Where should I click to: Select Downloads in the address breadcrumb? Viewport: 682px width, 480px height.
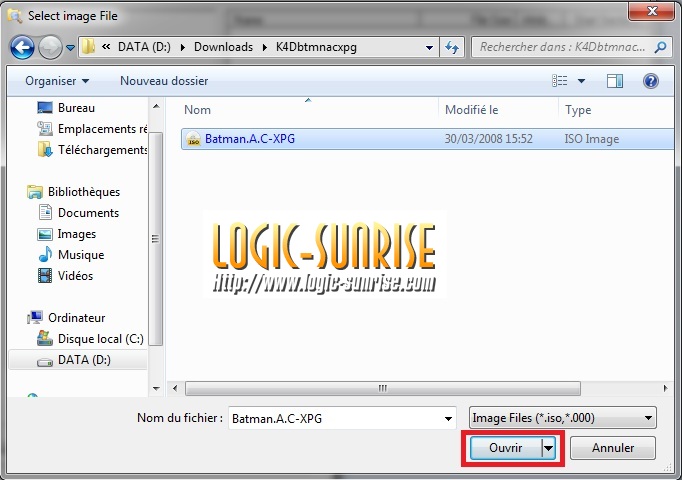click(x=223, y=47)
